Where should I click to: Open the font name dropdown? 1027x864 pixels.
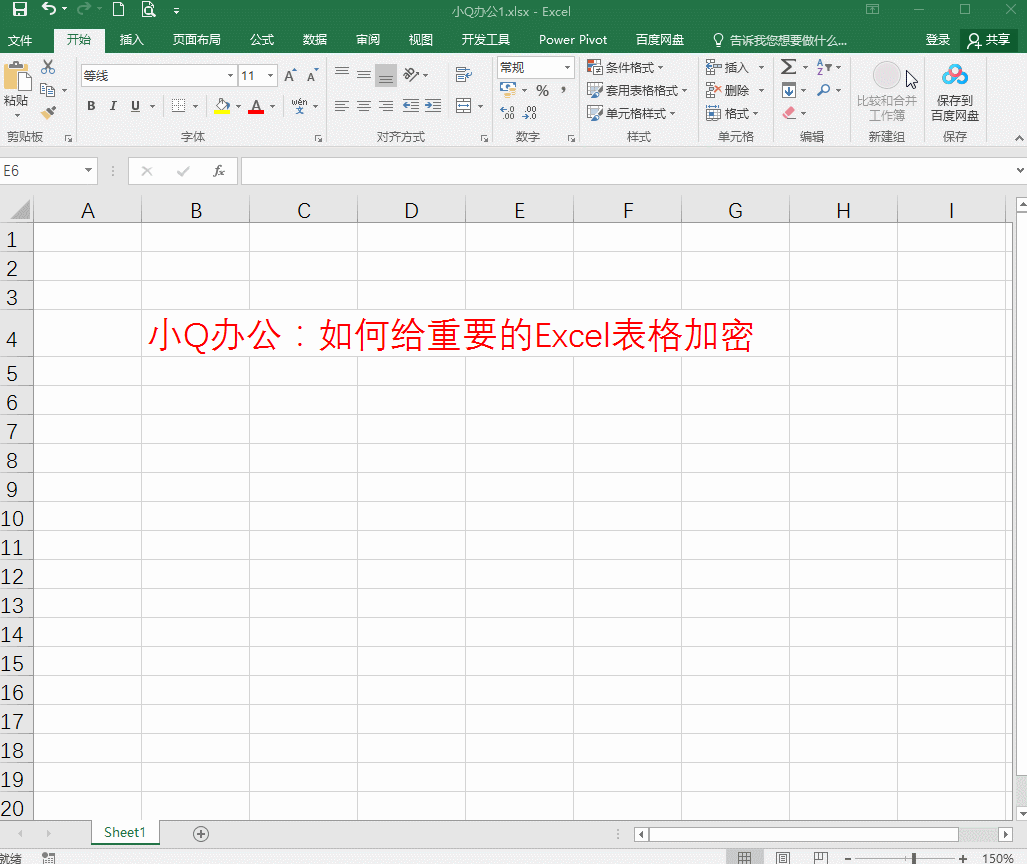230,75
